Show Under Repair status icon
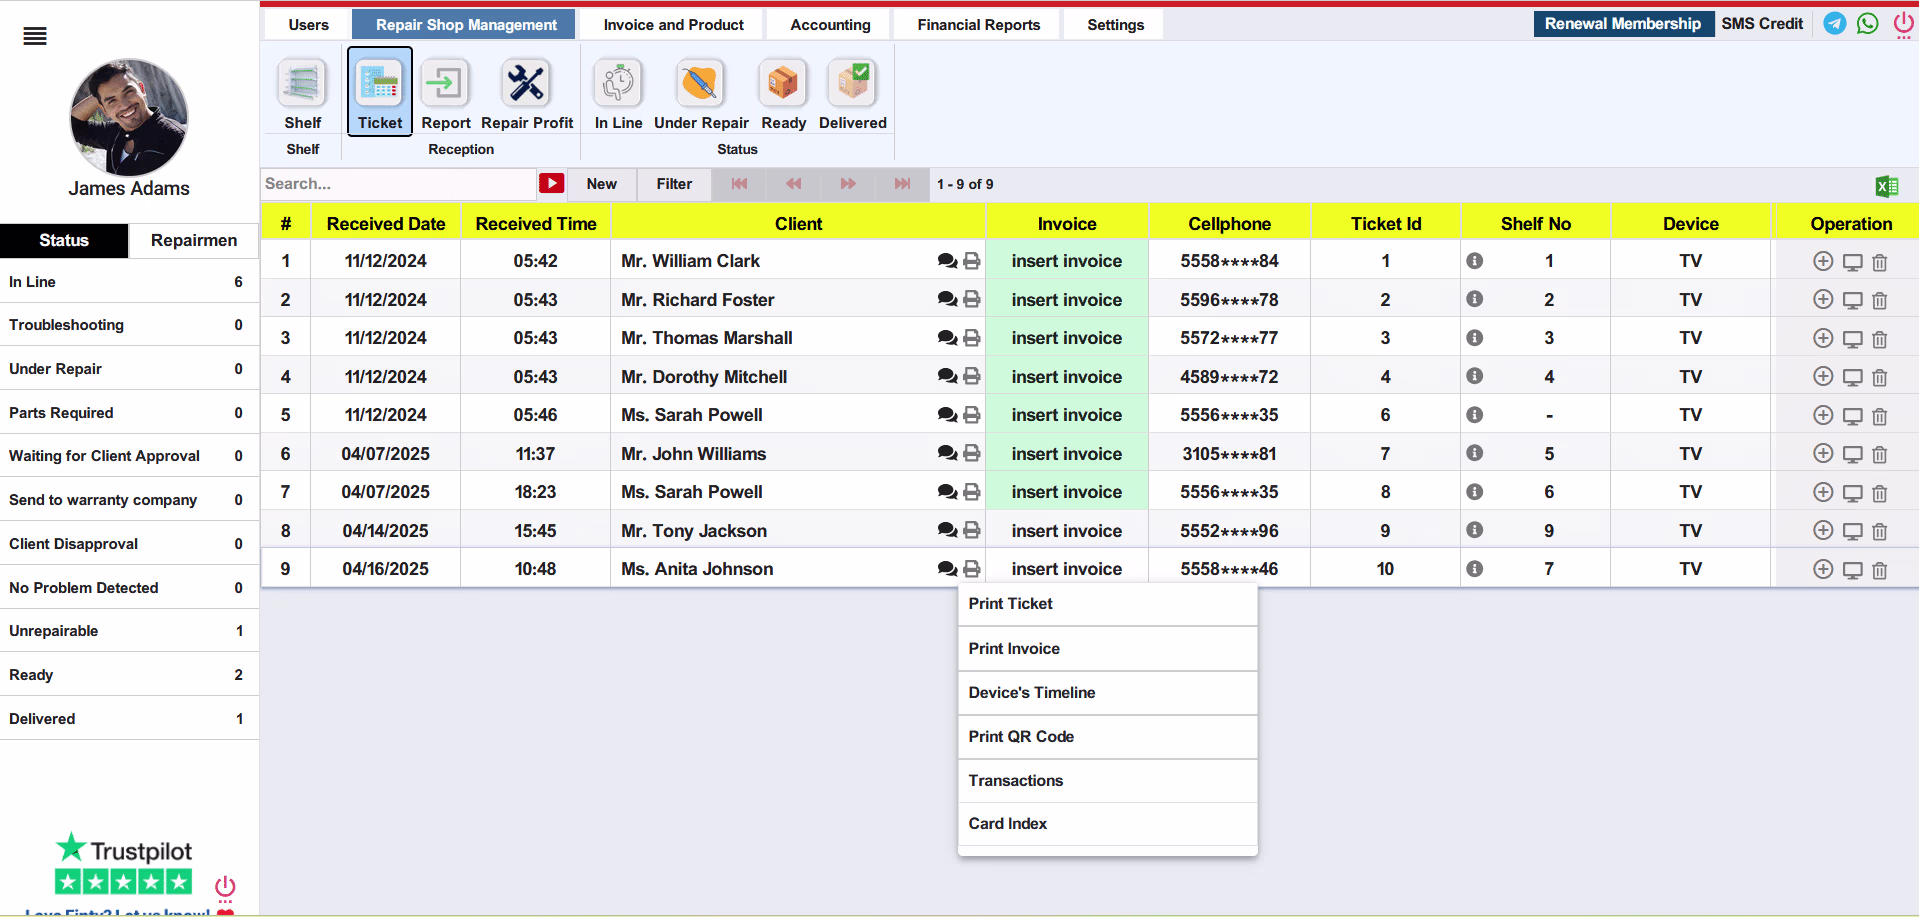Image resolution: width=1919 pixels, height=917 pixels. pyautogui.click(x=700, y=83)
